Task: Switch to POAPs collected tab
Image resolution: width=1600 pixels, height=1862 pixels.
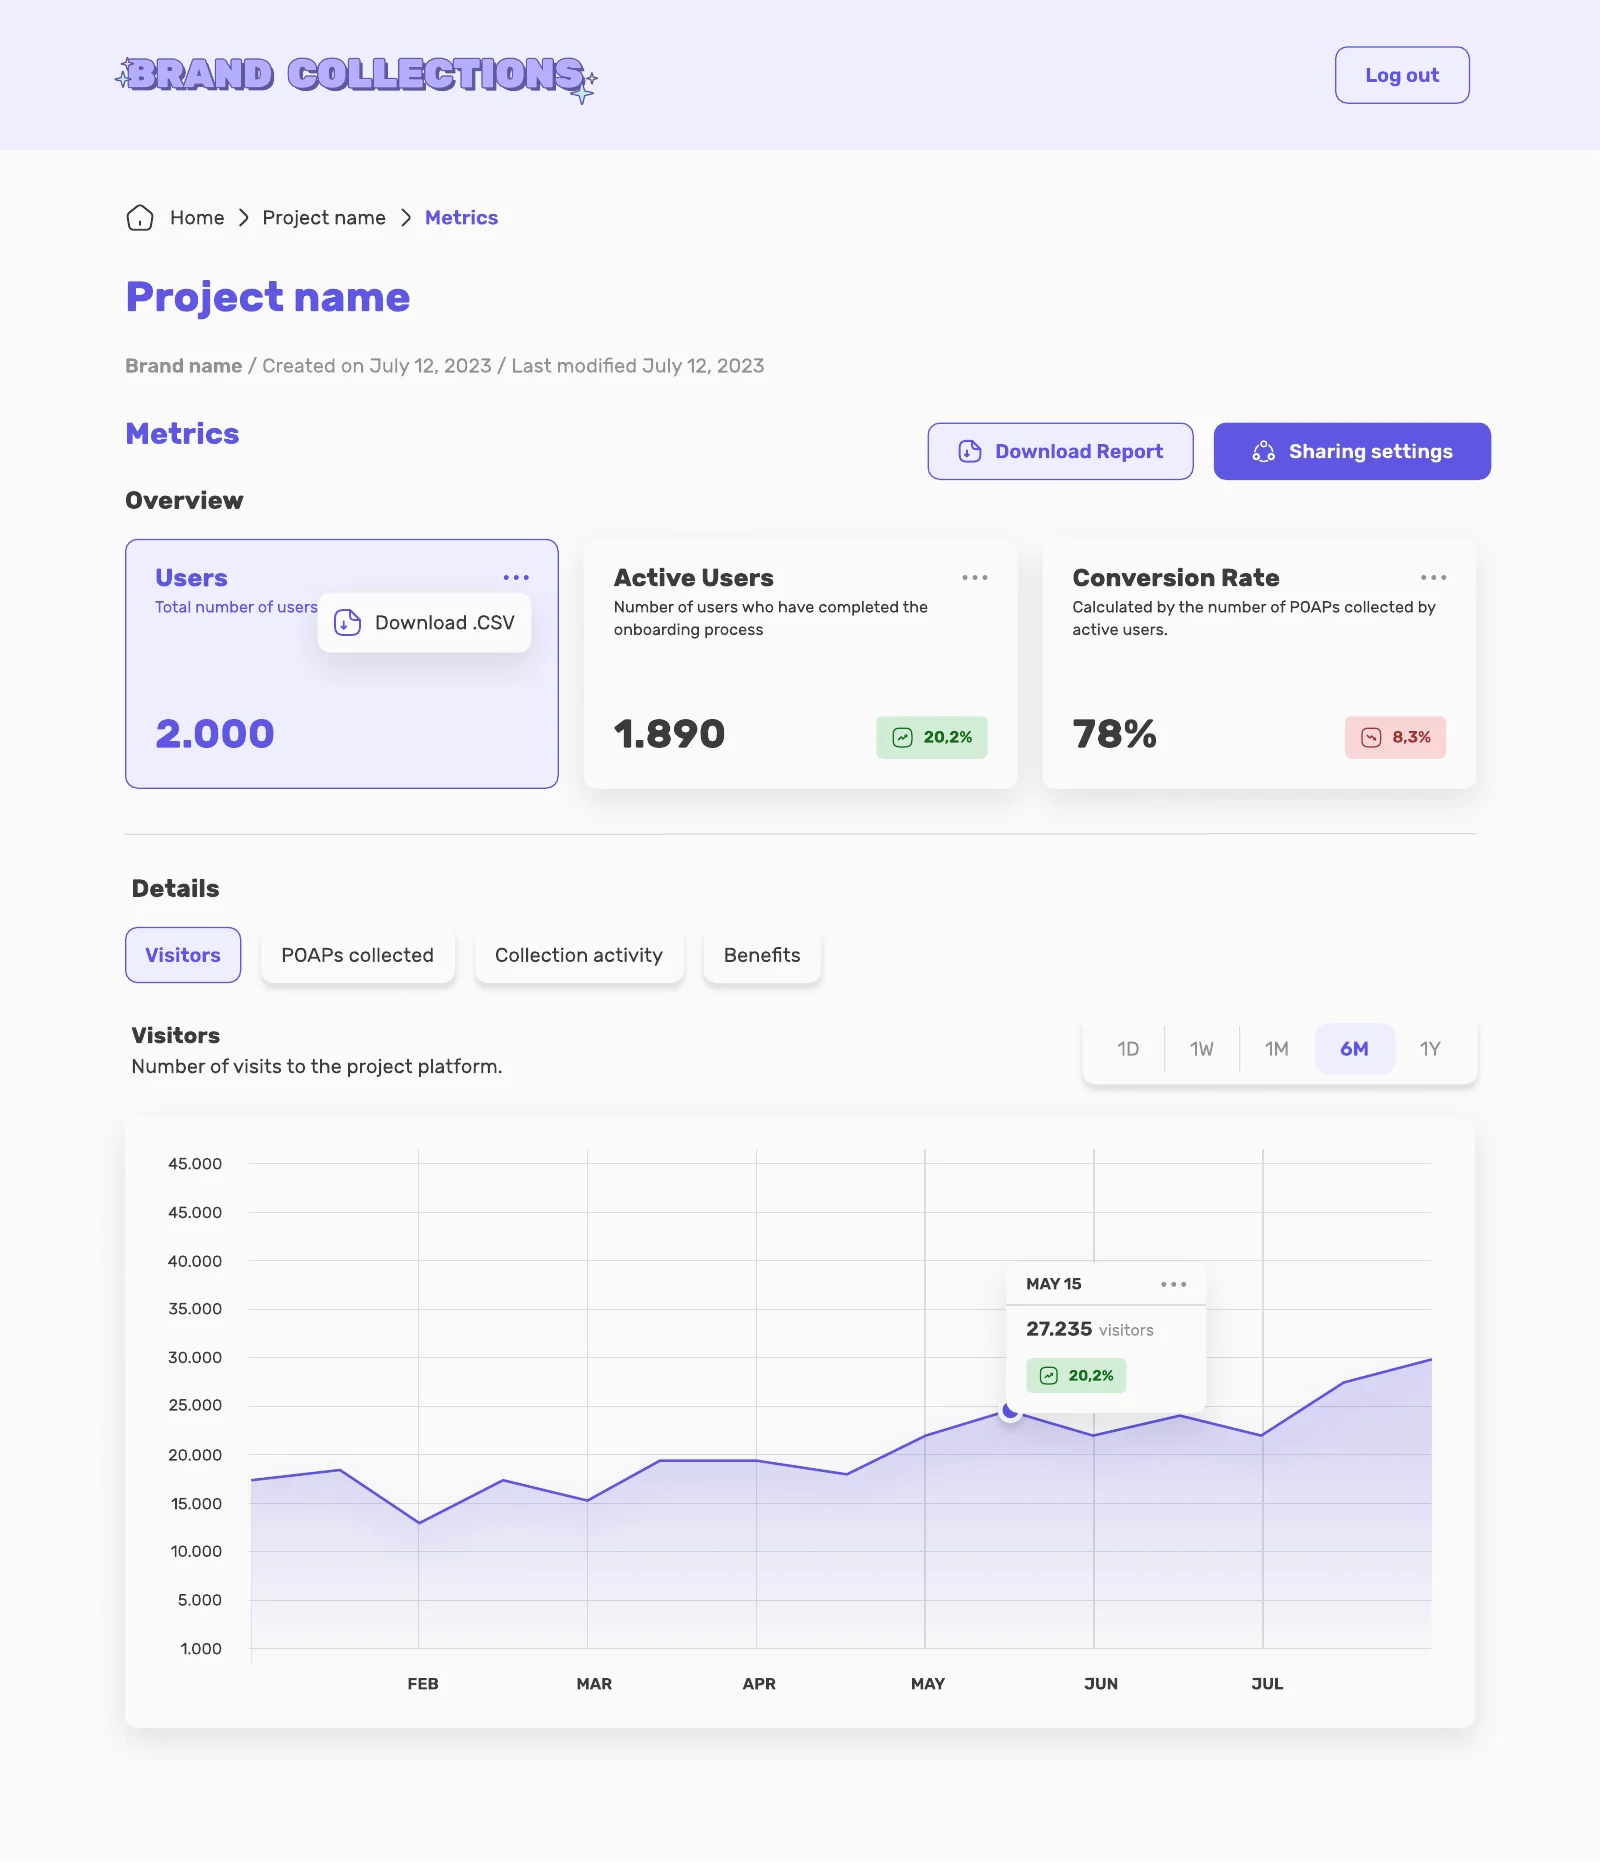Action: 358,955
